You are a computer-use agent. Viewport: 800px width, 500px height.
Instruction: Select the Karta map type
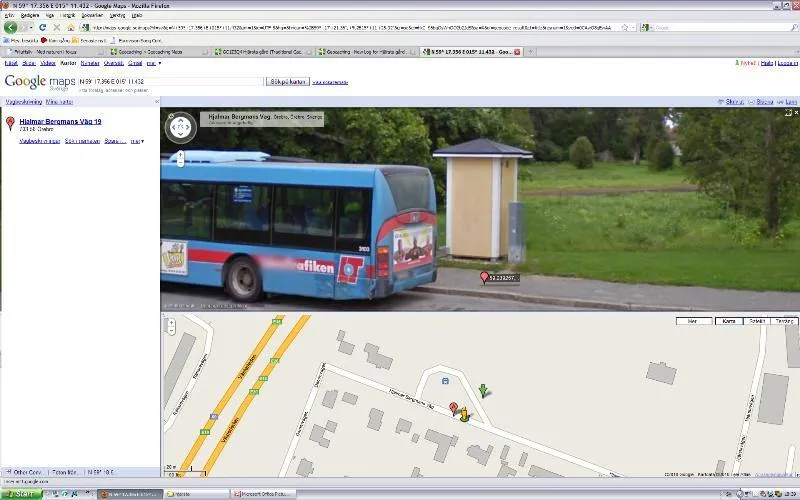pyautogui.click(x=729, y=321)
